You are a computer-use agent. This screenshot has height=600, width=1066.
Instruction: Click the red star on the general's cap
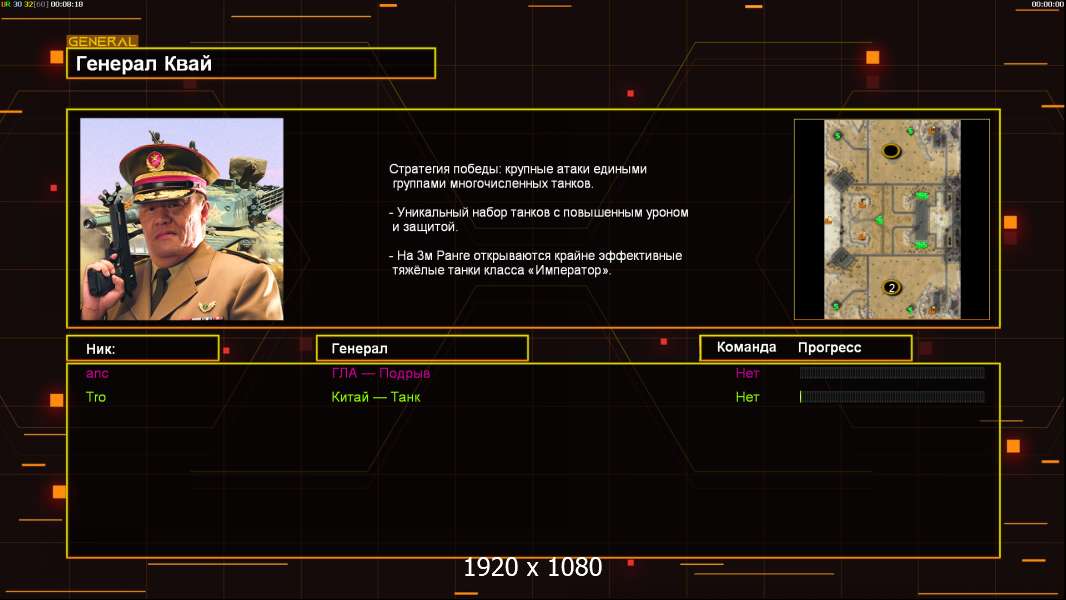click(154, 160)
